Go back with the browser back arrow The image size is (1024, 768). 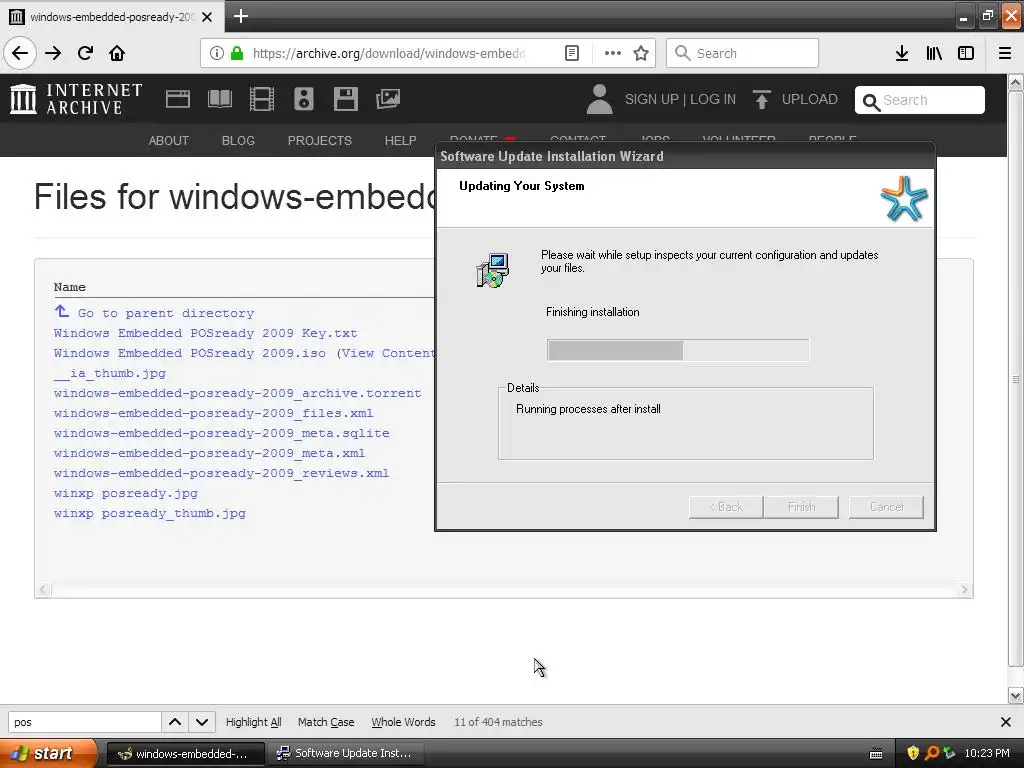pyautogui.click(x=20, y=53)
